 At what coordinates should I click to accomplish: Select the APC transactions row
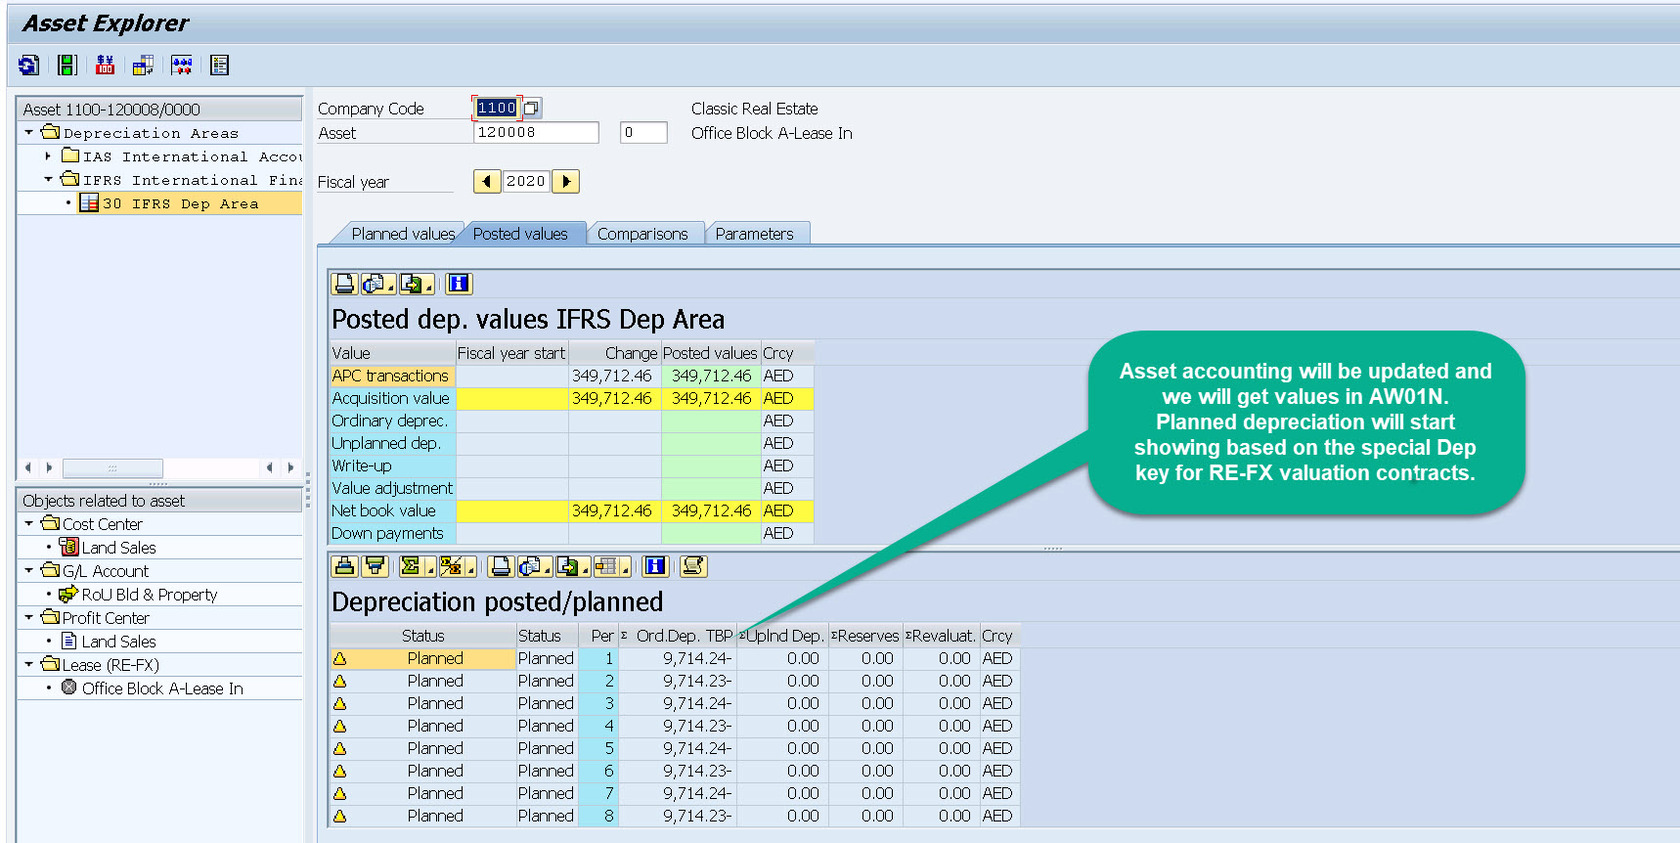(x=572, y=376)
